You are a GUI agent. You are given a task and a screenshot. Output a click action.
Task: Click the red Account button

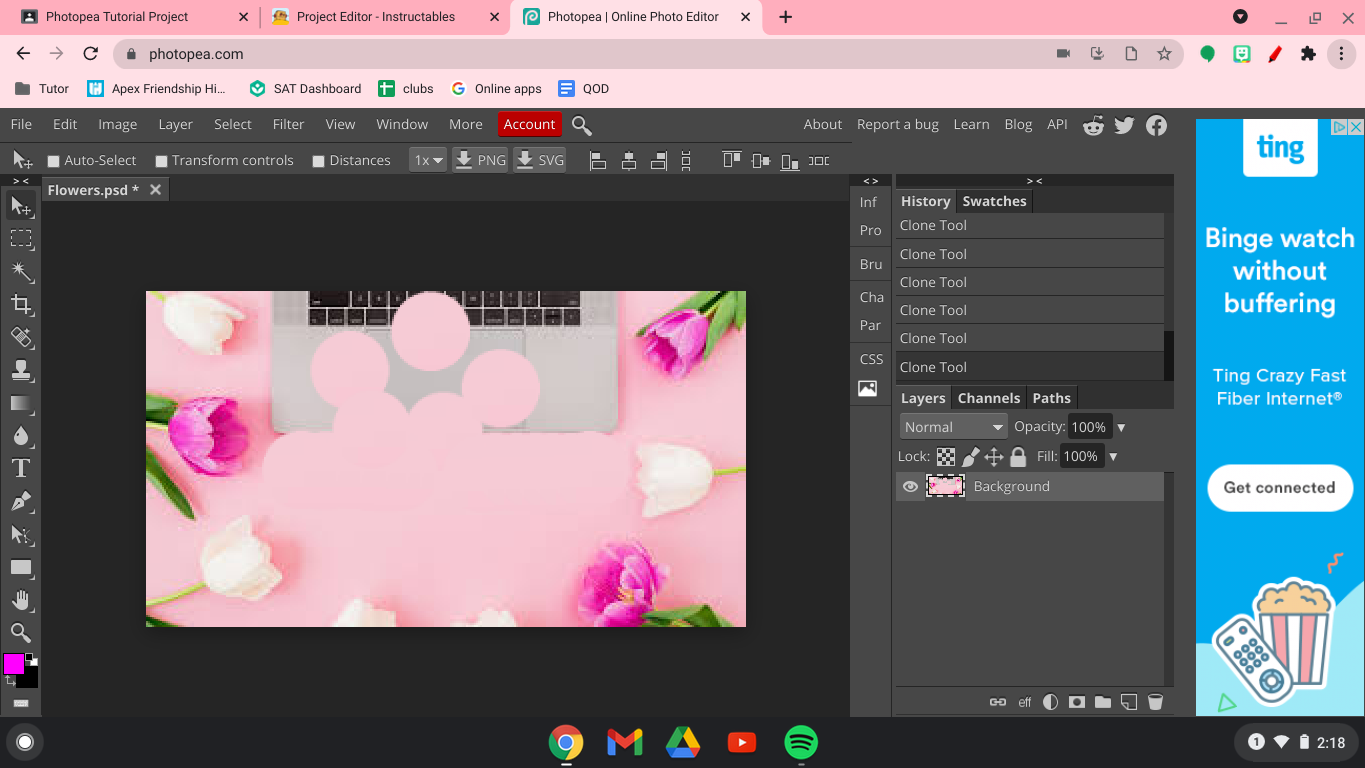[x=529, y=124]
